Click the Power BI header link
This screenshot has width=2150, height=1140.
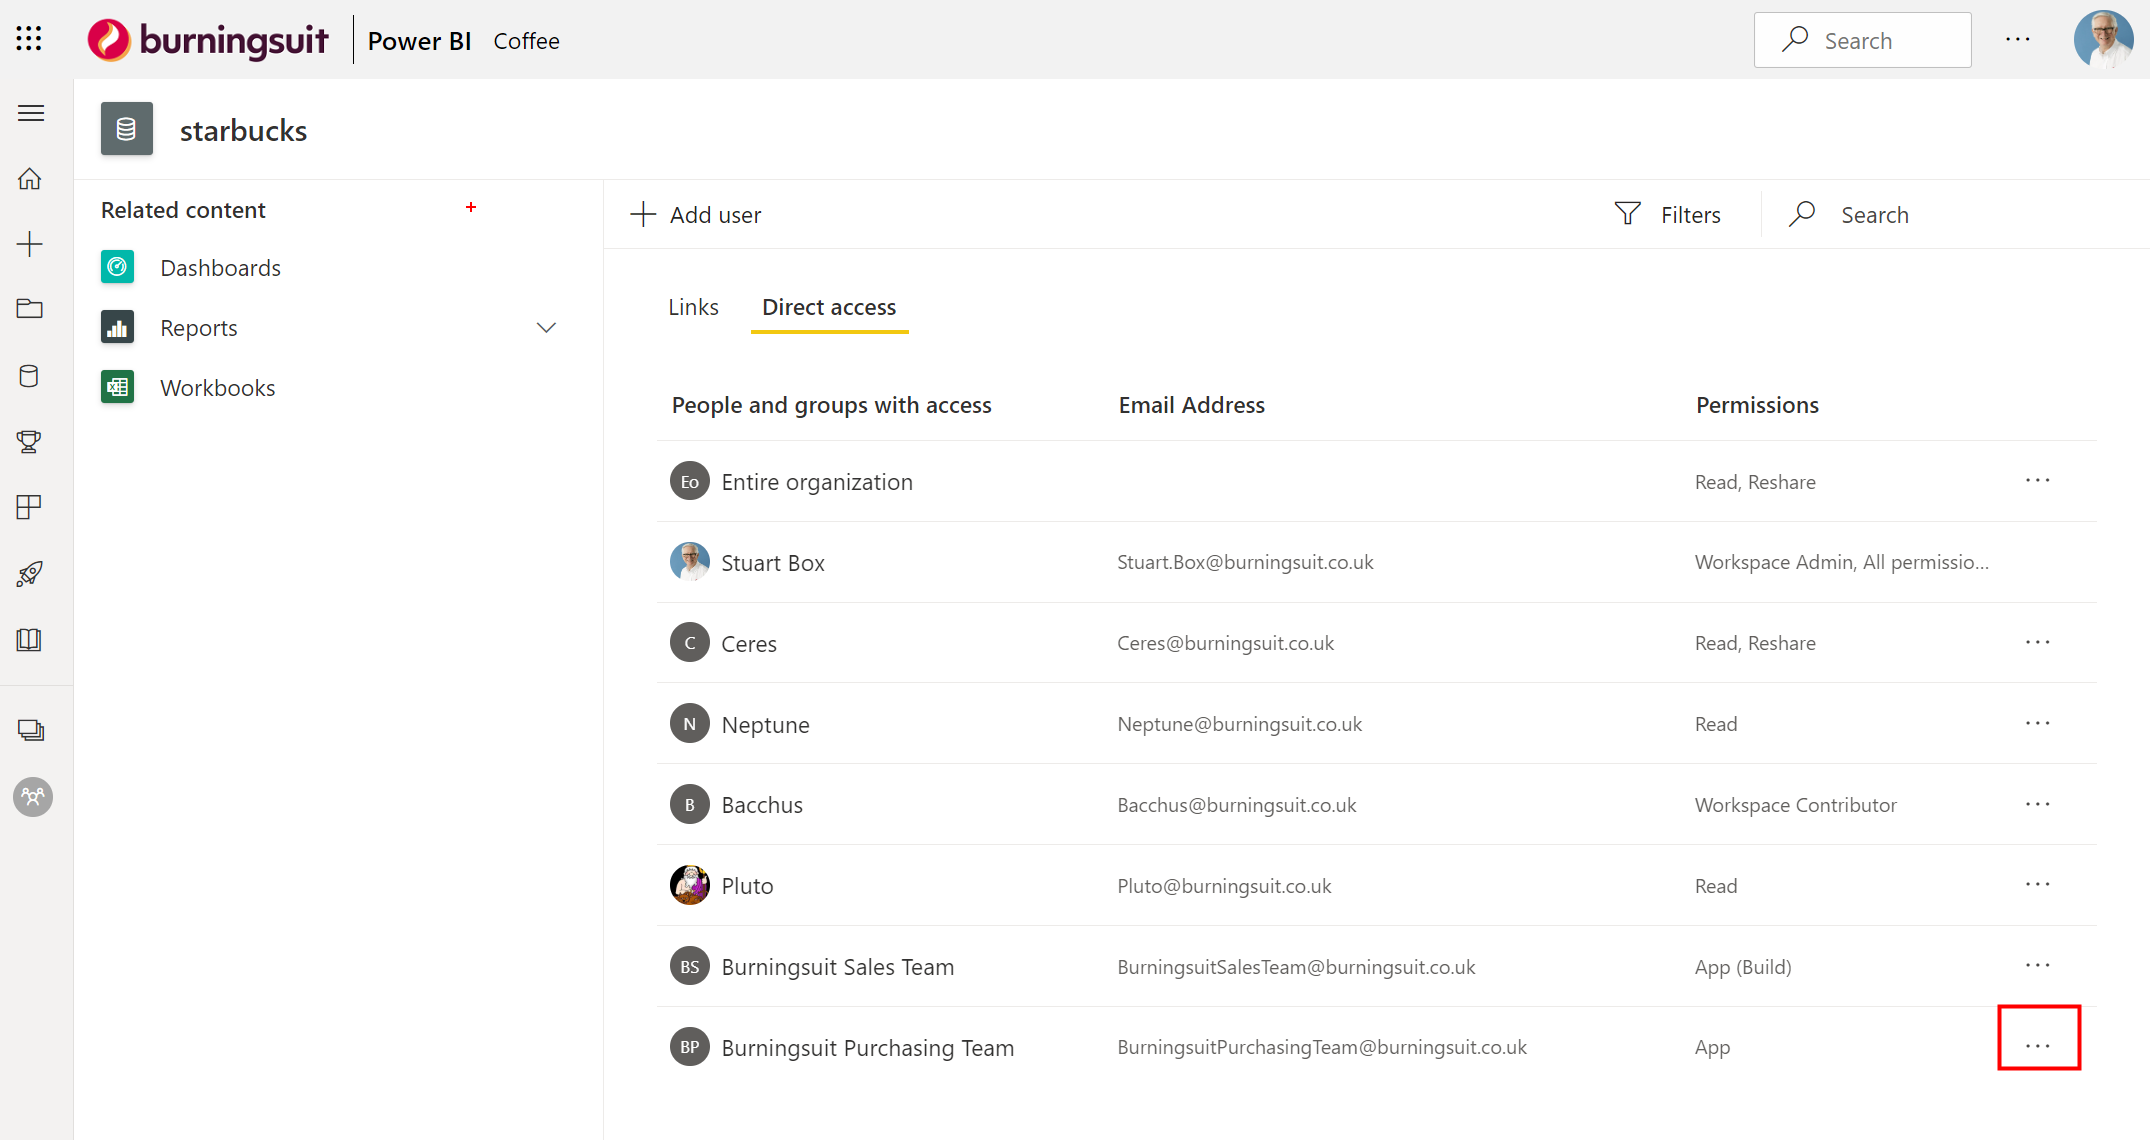(419, 41)
